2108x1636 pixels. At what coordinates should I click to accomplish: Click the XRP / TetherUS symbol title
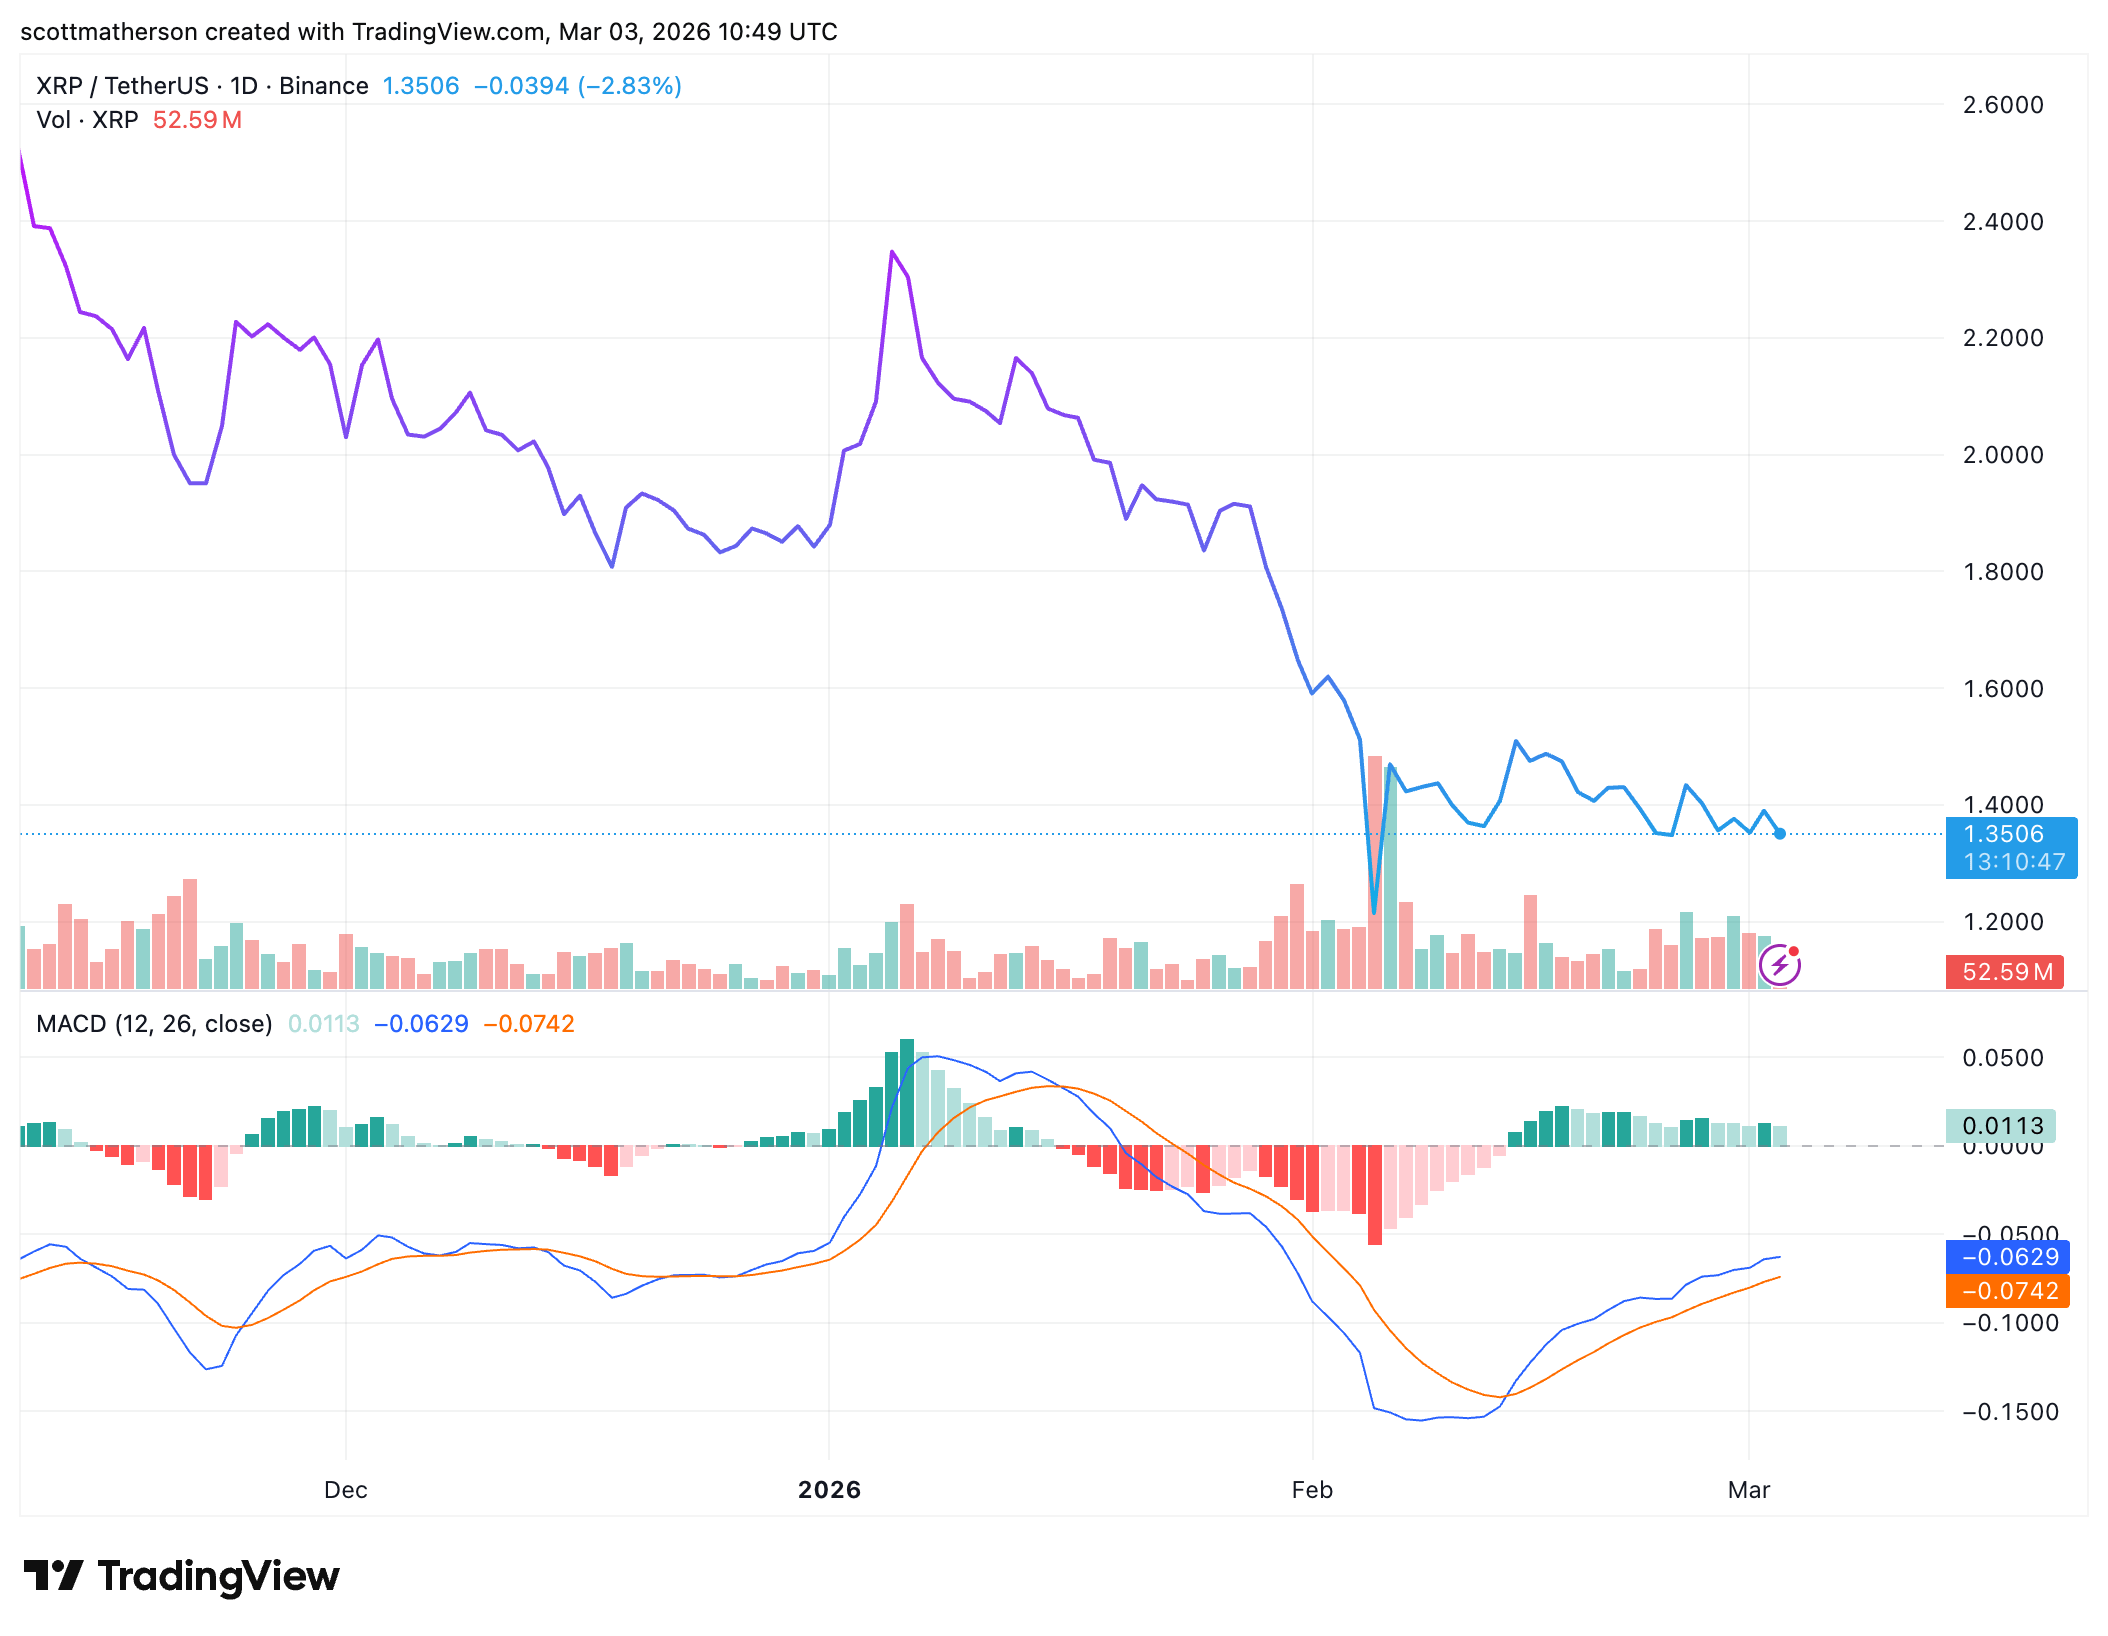(x=122, y=86)
